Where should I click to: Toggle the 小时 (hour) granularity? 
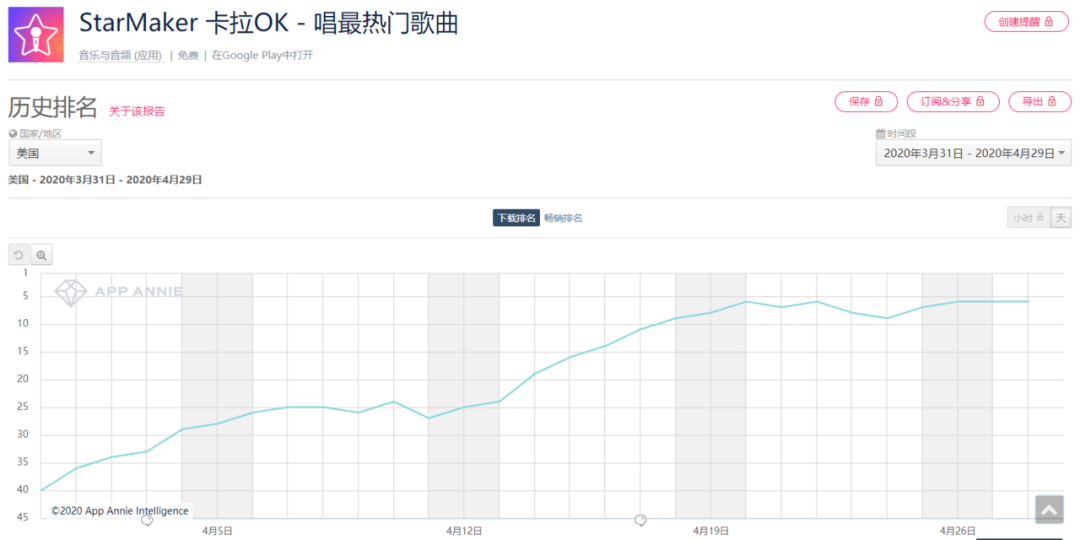pyautogui.click(x=1027, y=217)
